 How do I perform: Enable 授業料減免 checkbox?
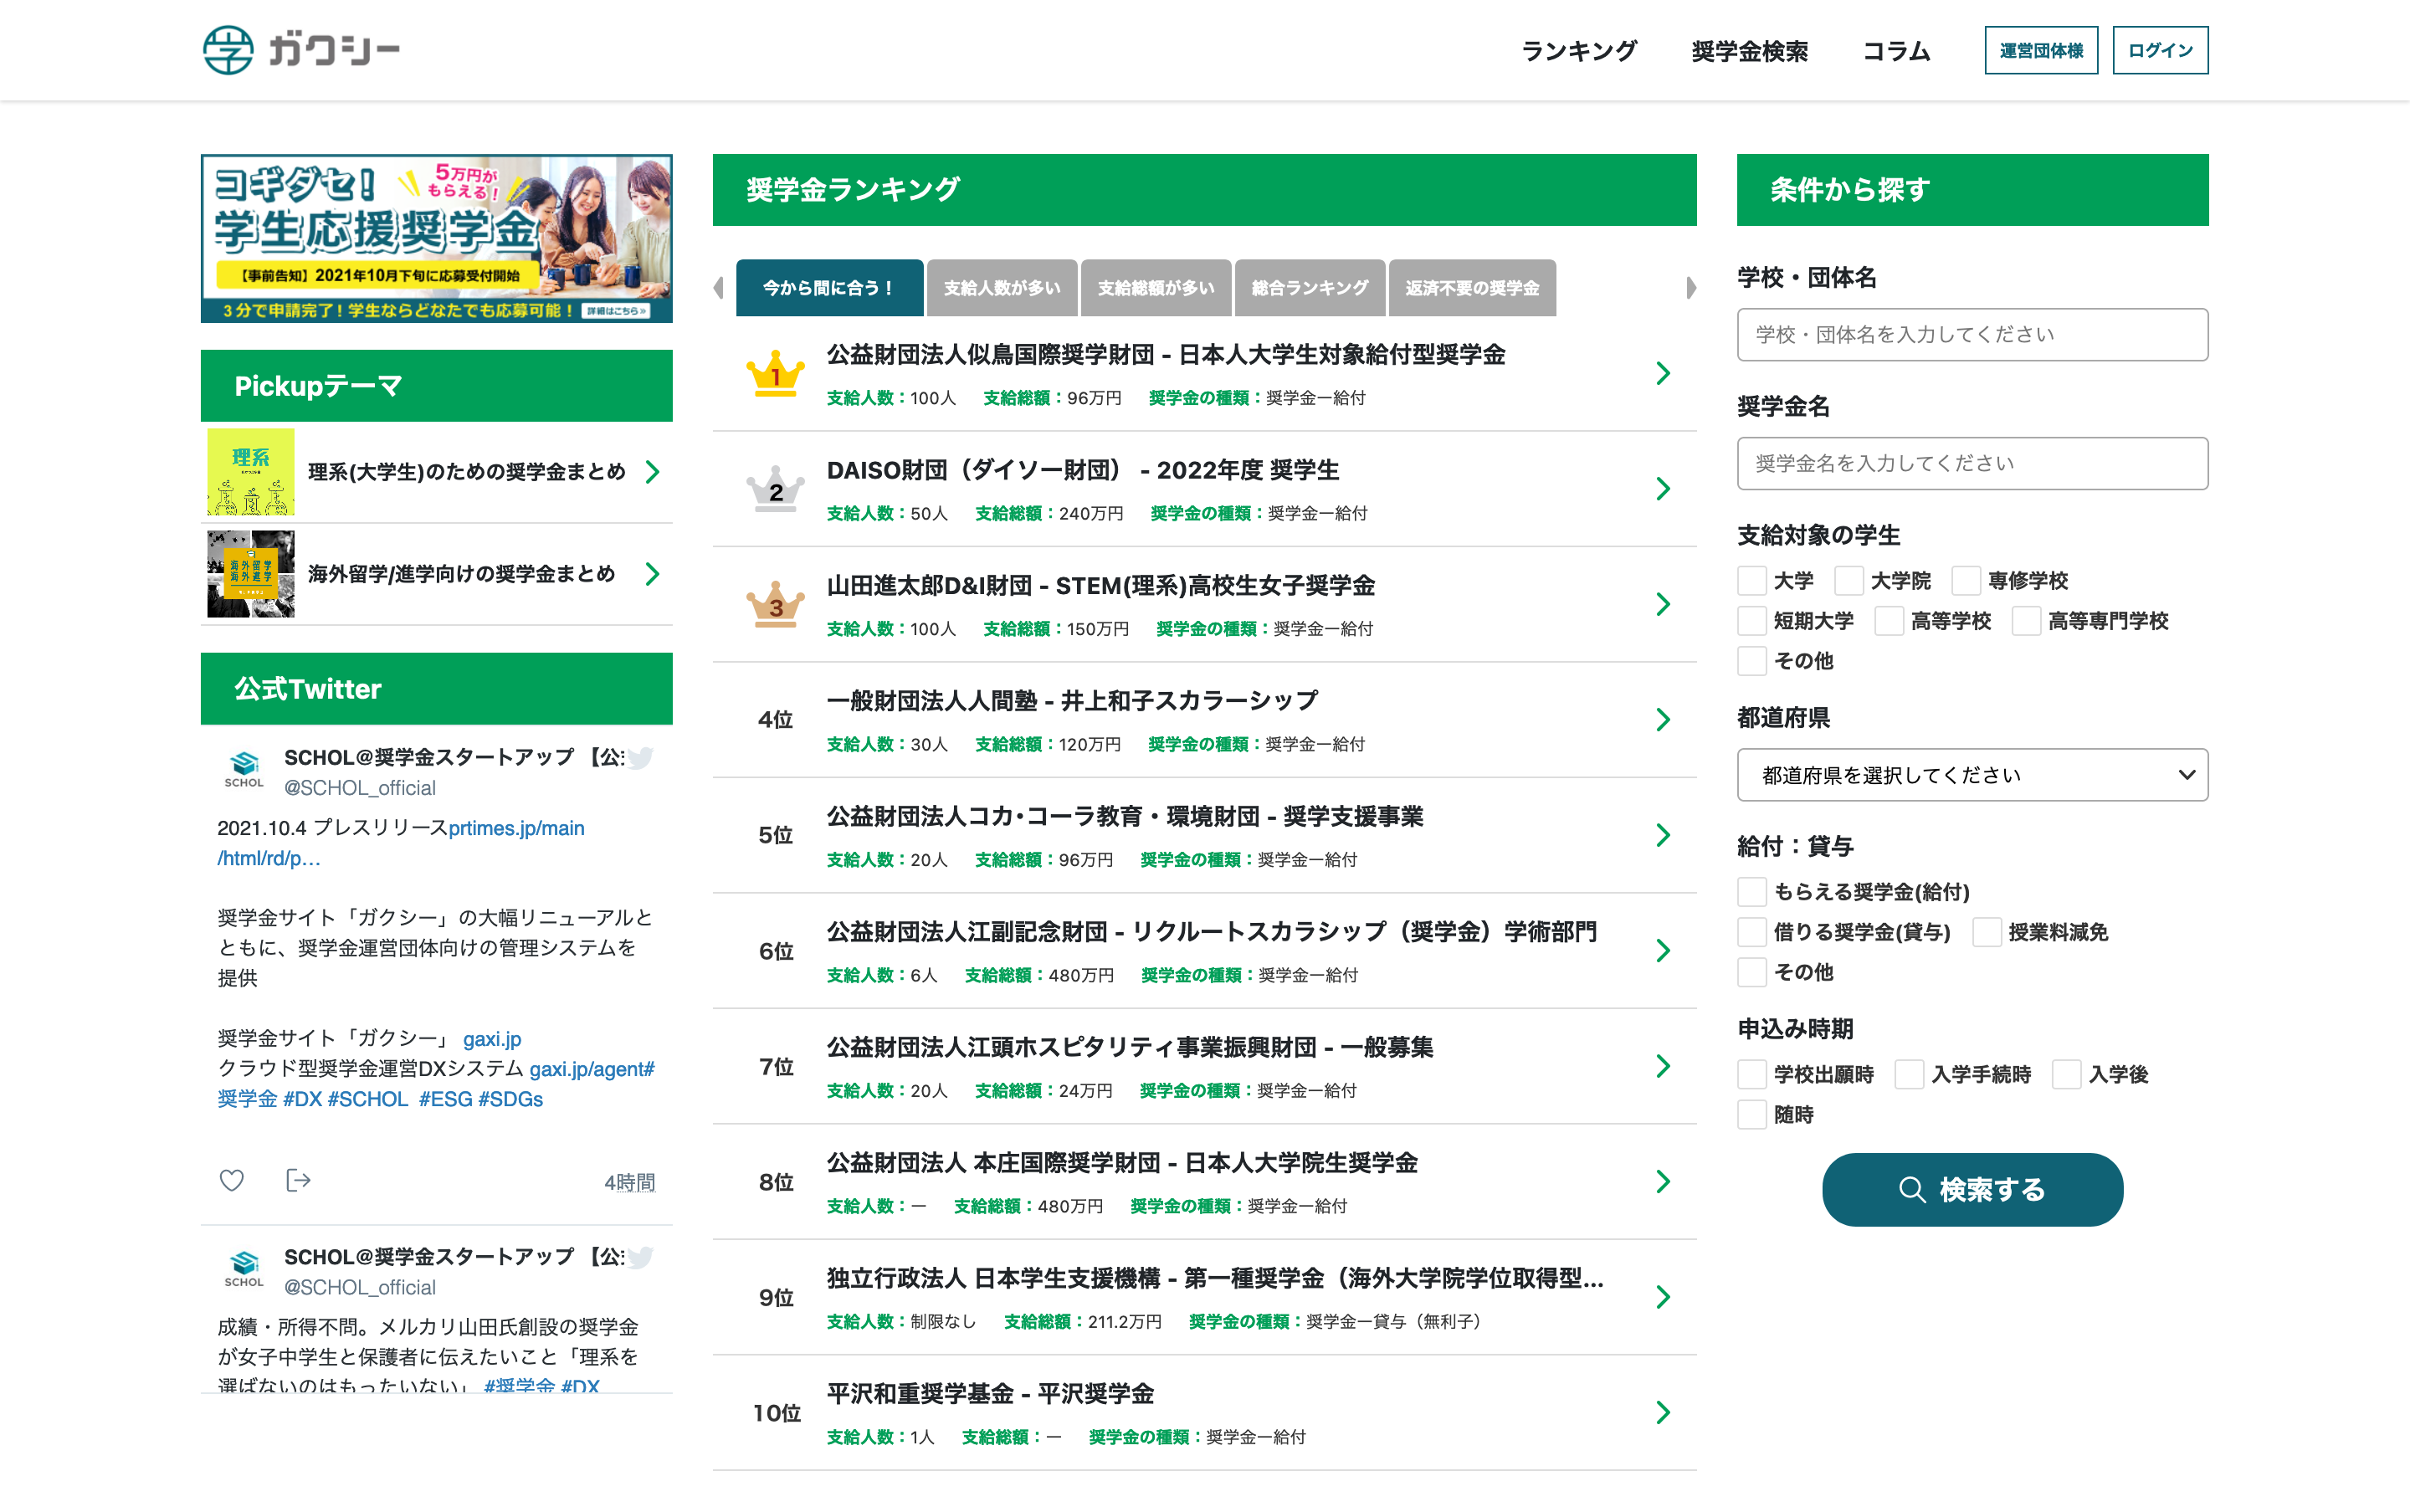click(1987, 932)
